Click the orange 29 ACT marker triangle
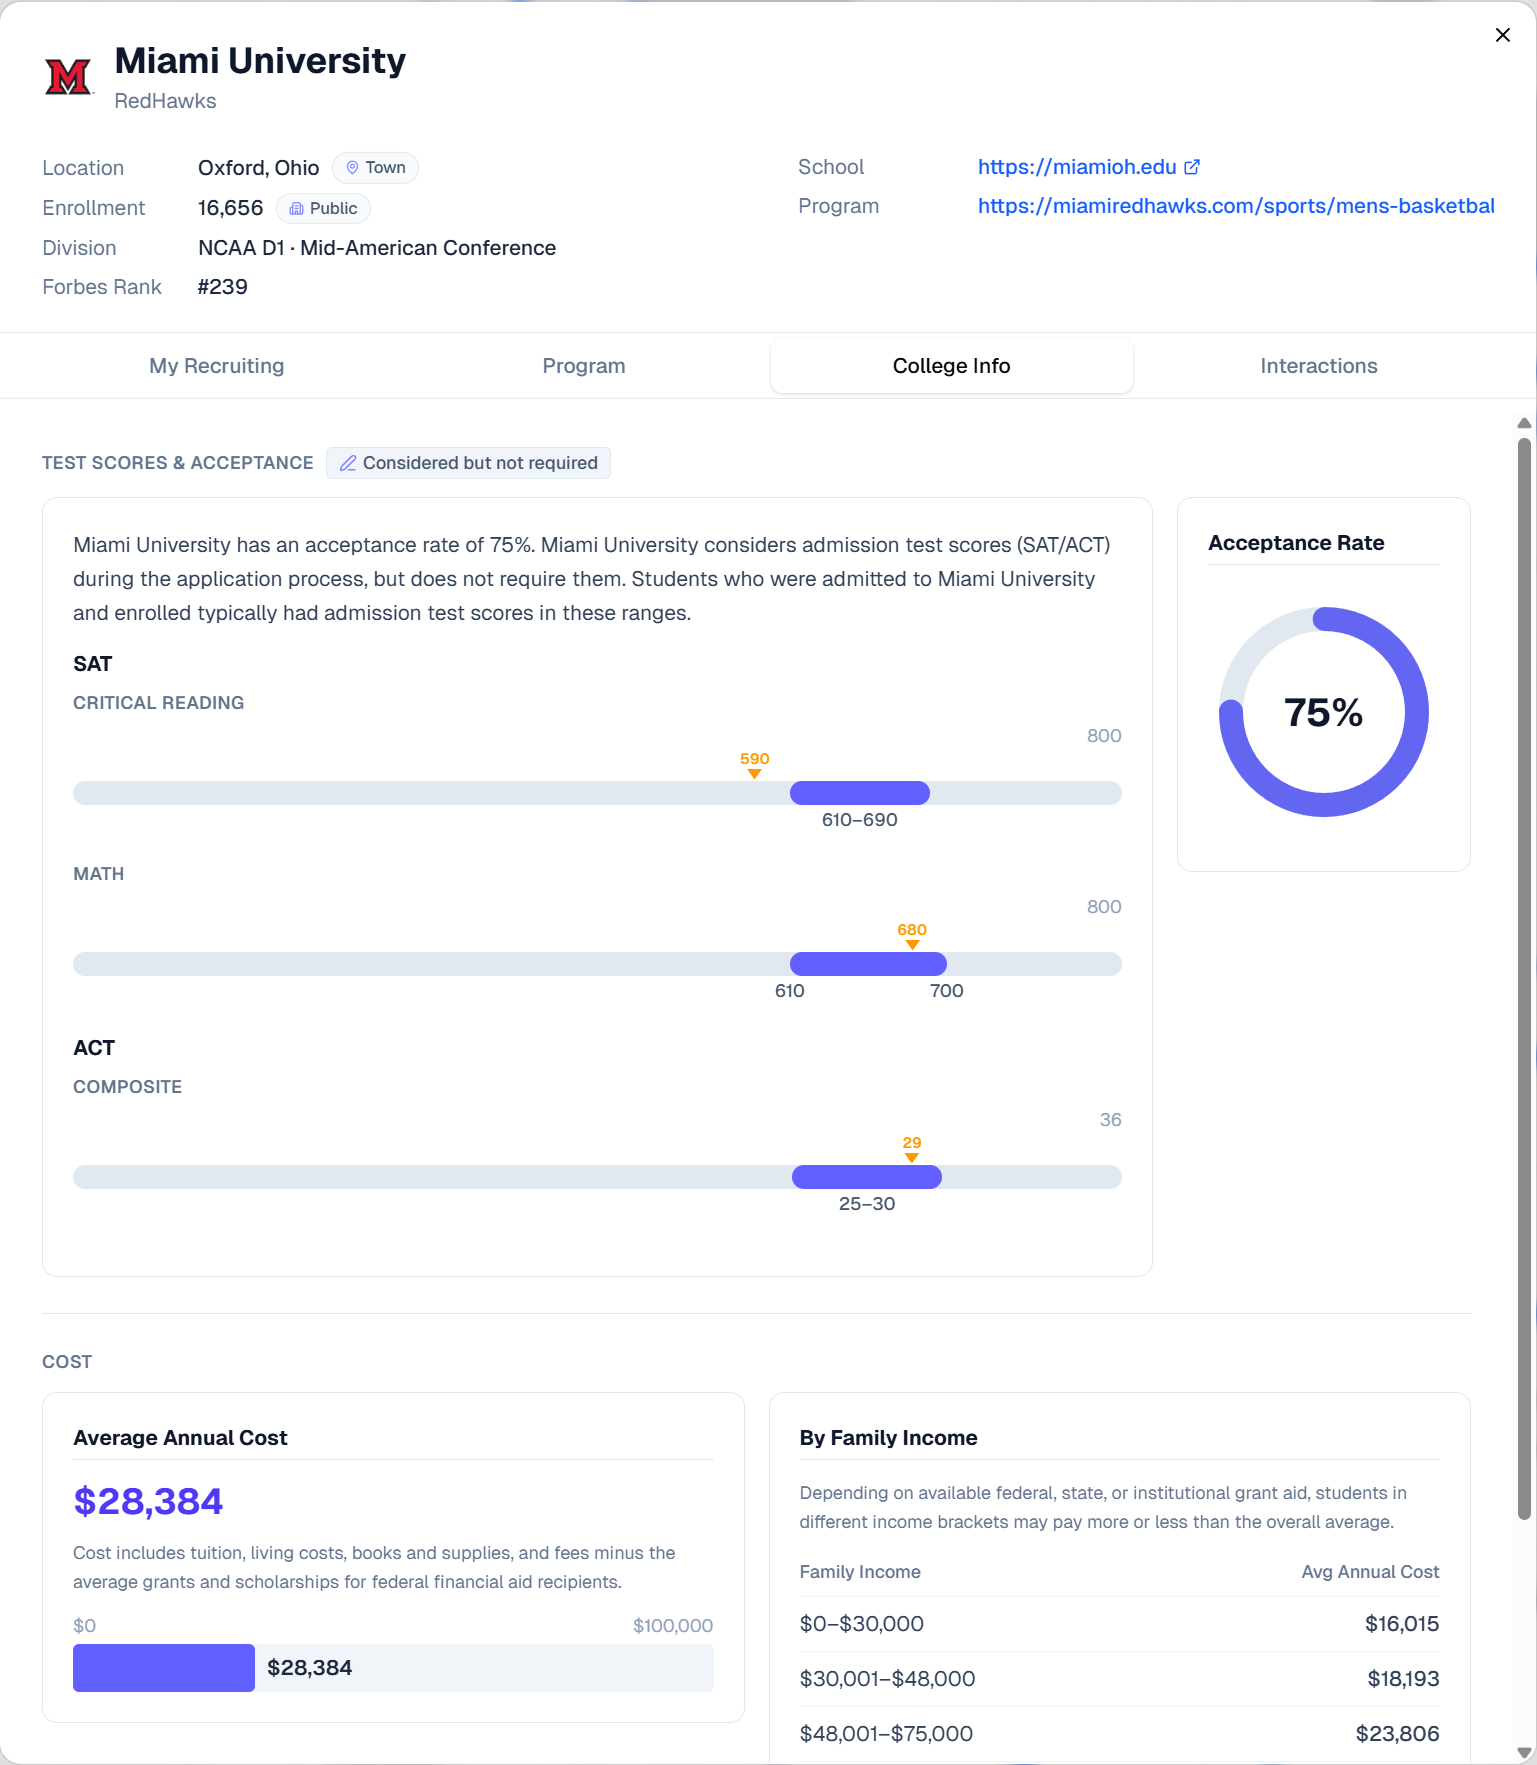 pos(912,1158)
